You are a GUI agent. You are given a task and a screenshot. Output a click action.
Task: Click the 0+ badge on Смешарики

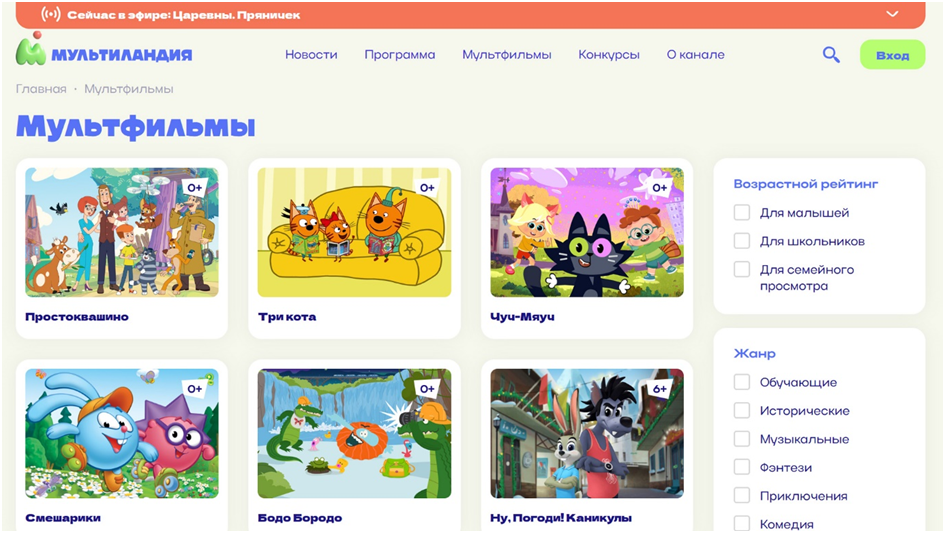(195, 389)
